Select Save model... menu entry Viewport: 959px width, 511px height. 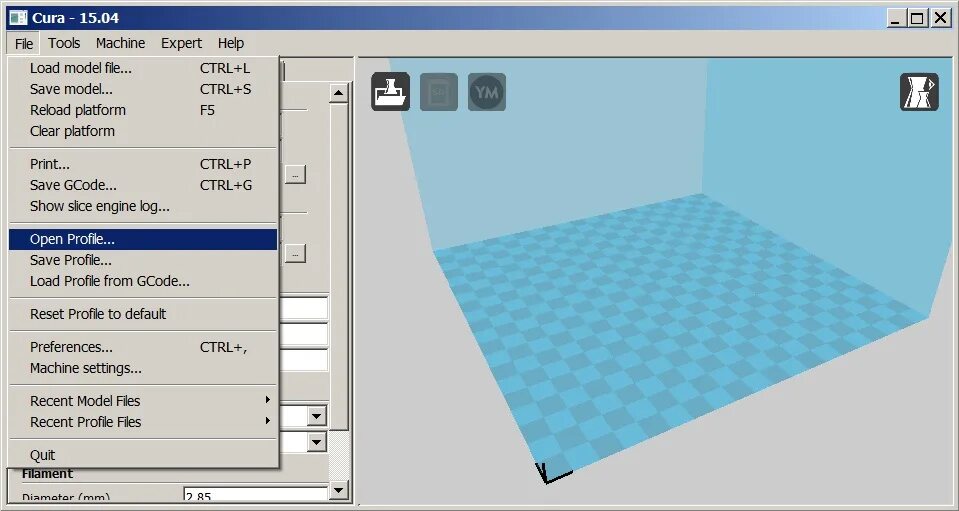[143, 89]
